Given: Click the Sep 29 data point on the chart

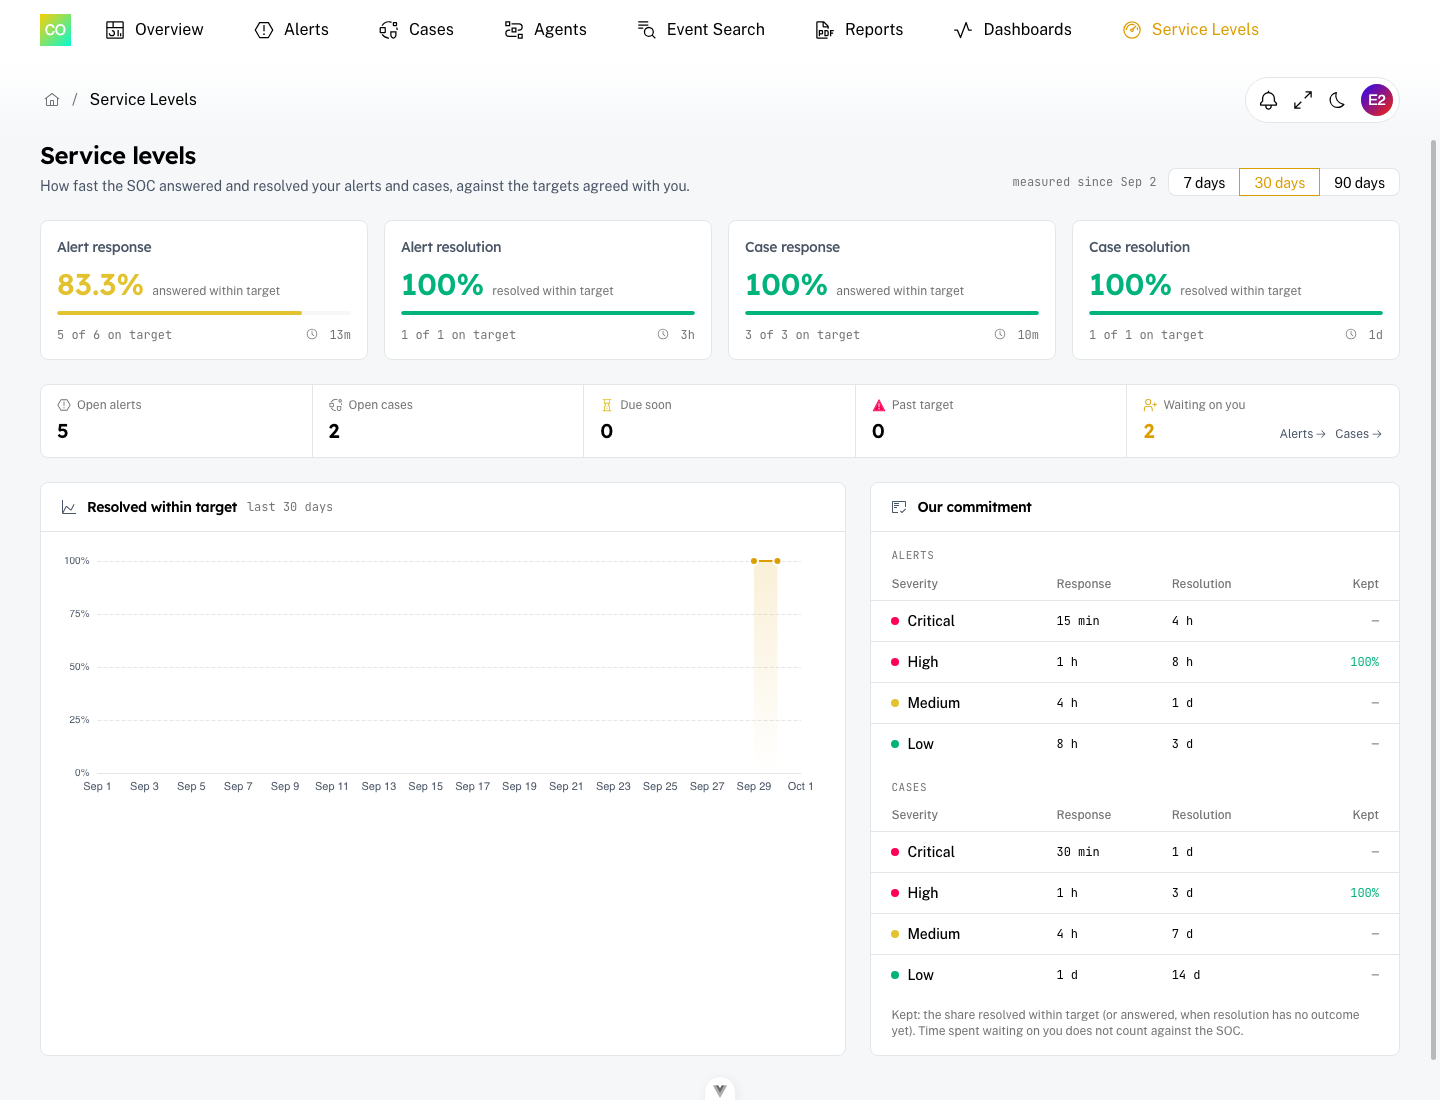Looking at the screenshot, I should (x=754, y=561).
